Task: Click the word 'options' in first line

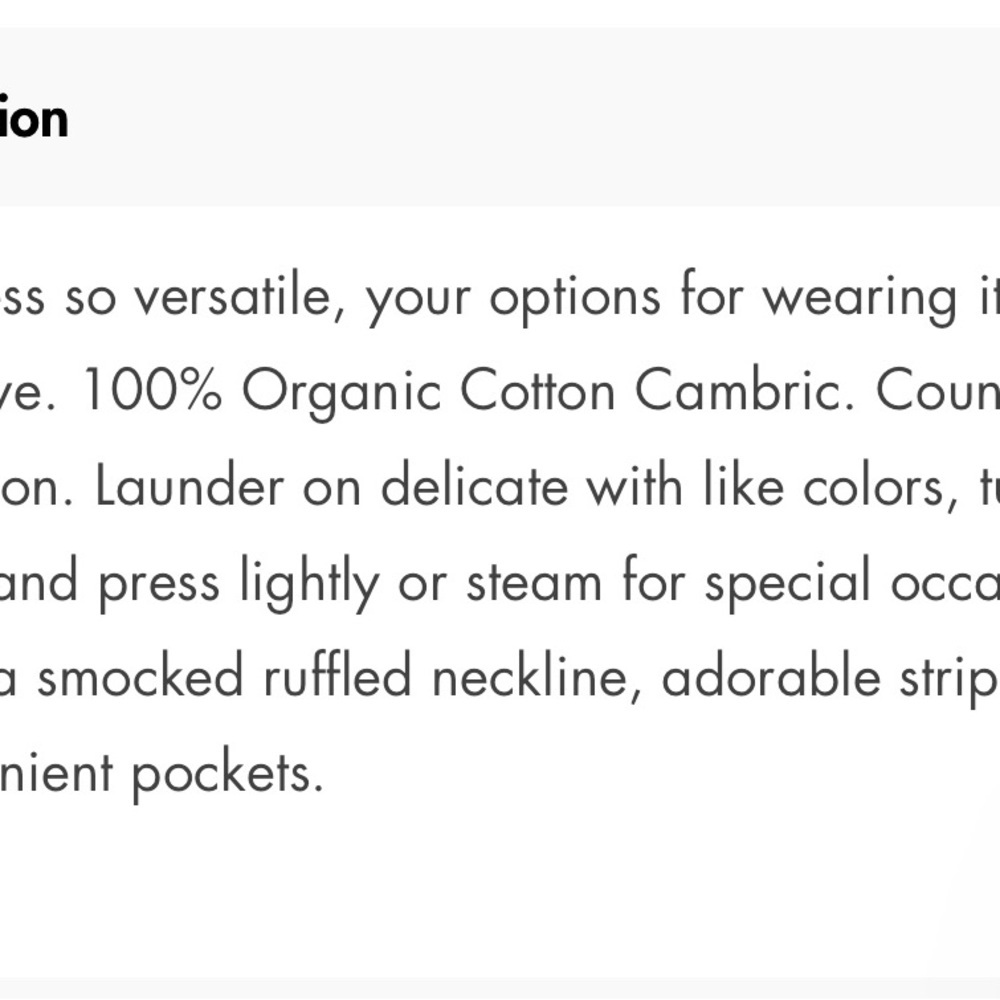Action: (x=575, y=298)
